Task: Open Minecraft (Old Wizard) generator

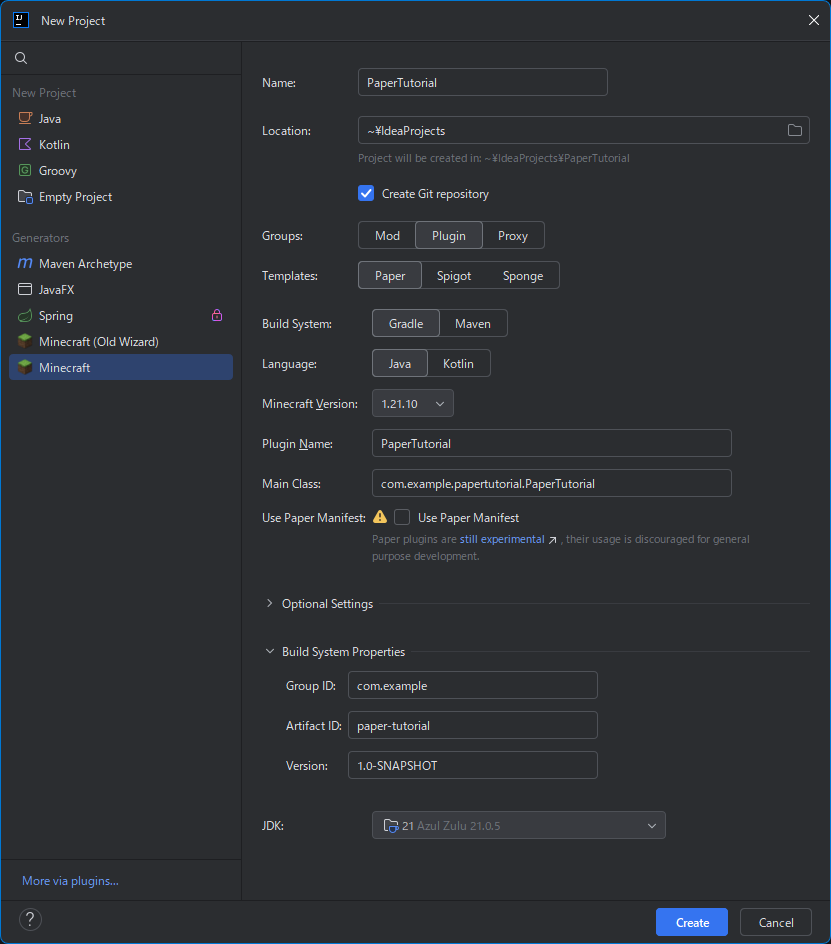Action: coord(98,342)
